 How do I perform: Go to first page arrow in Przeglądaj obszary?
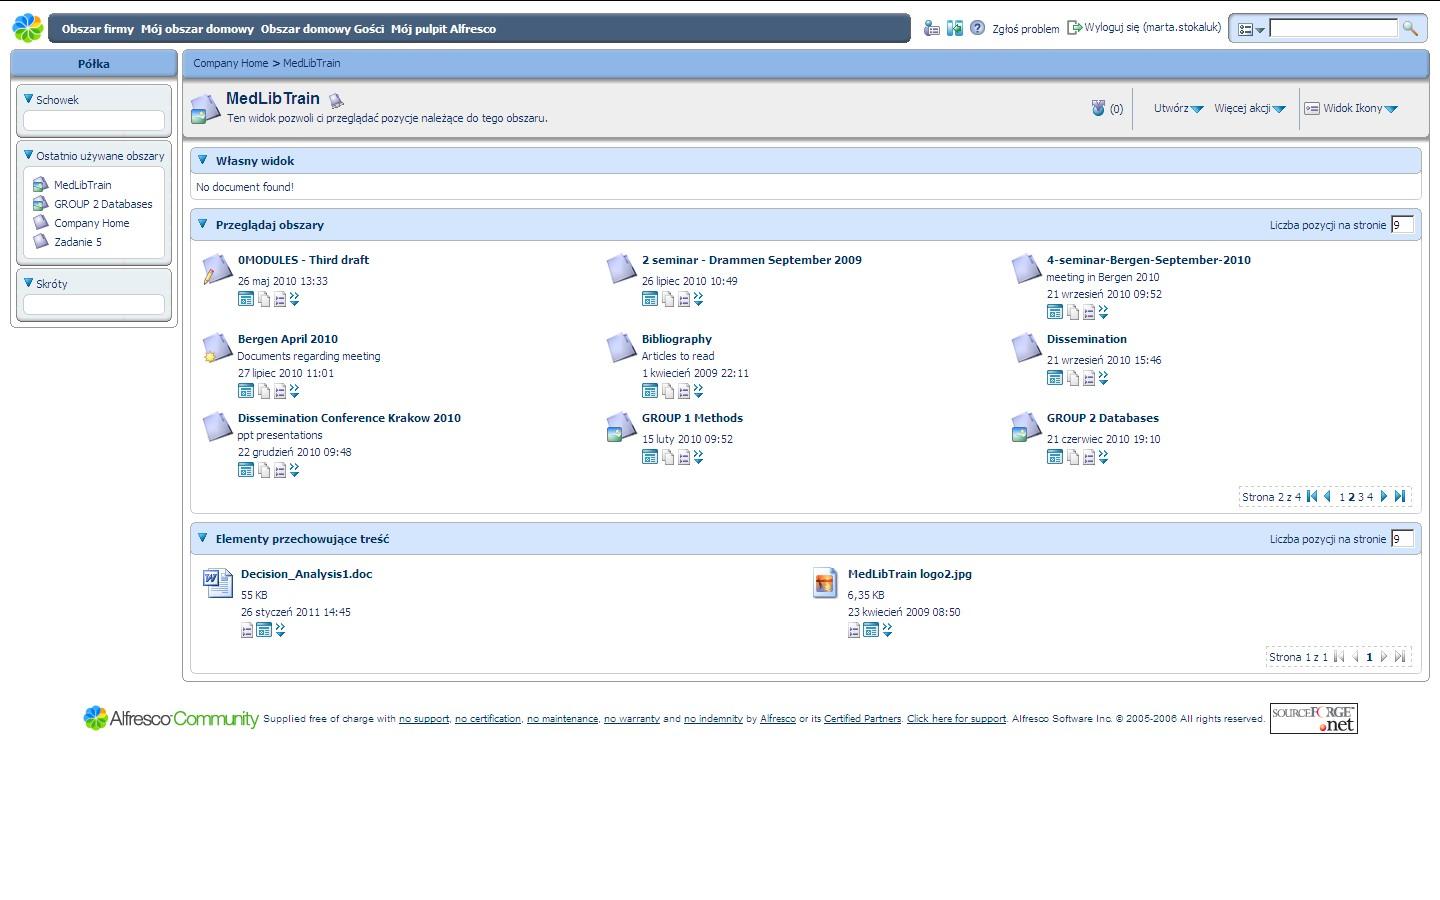click(1312, 496)
